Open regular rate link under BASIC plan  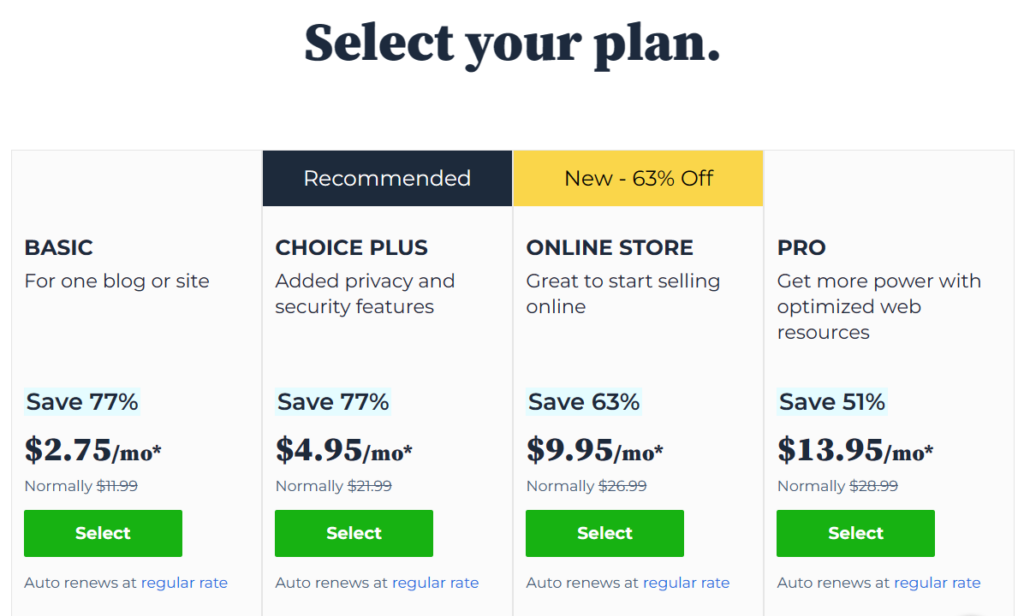184,583
